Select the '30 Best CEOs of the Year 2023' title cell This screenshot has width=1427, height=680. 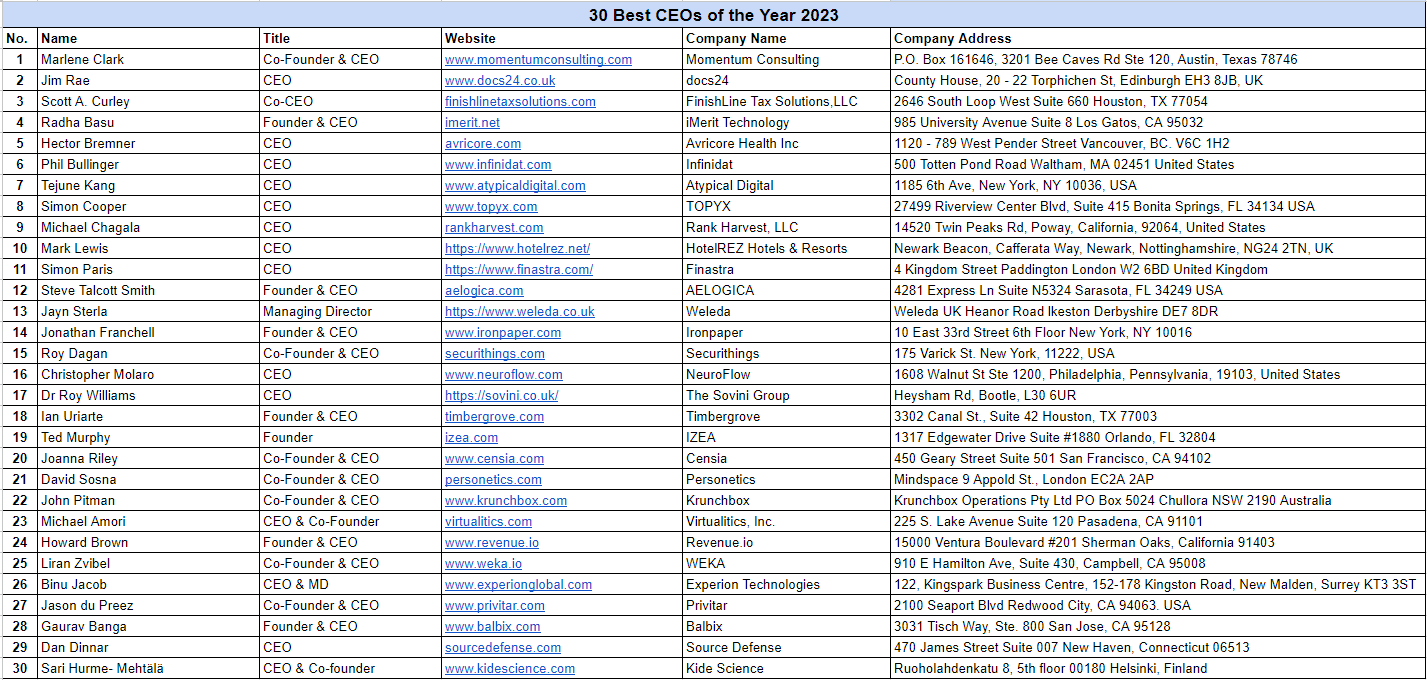[x=713, y=15]
